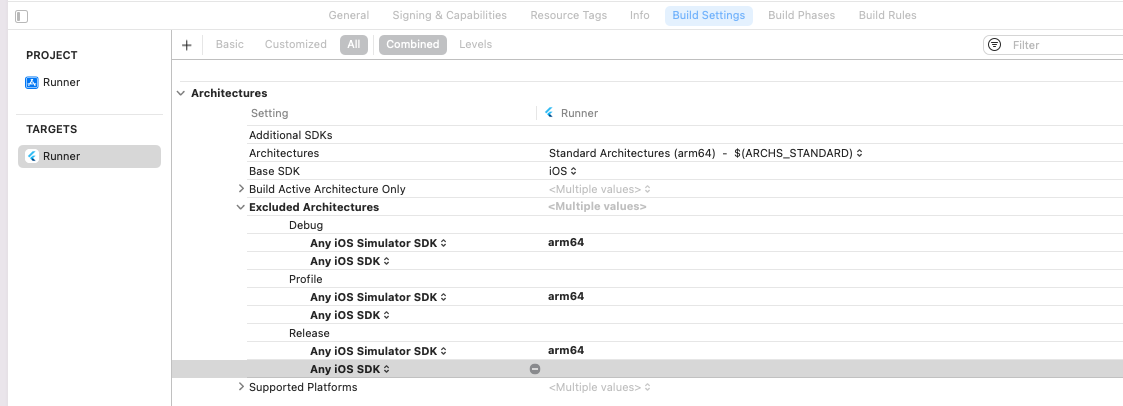
Task: Click the minus icon on Release row
Action: (535, 369)
